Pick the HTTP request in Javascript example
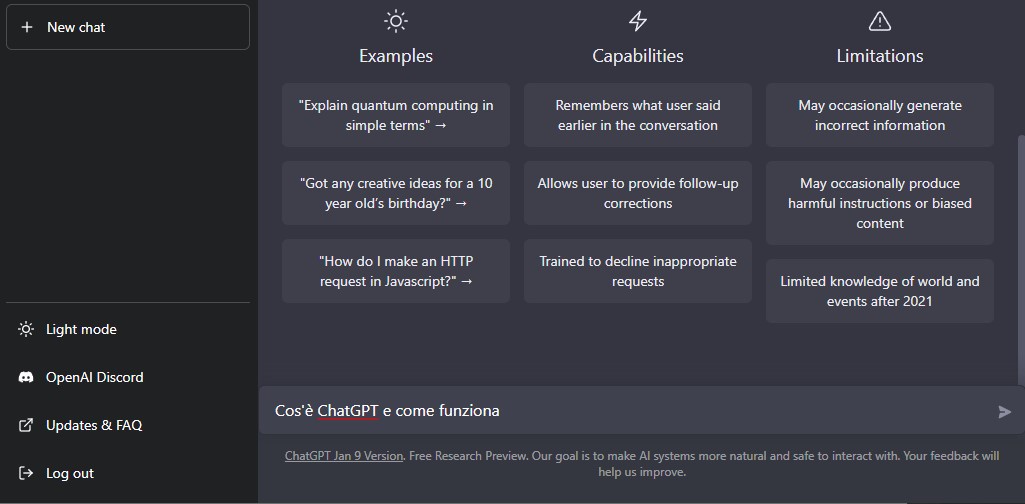 click(x=396, y=271)
